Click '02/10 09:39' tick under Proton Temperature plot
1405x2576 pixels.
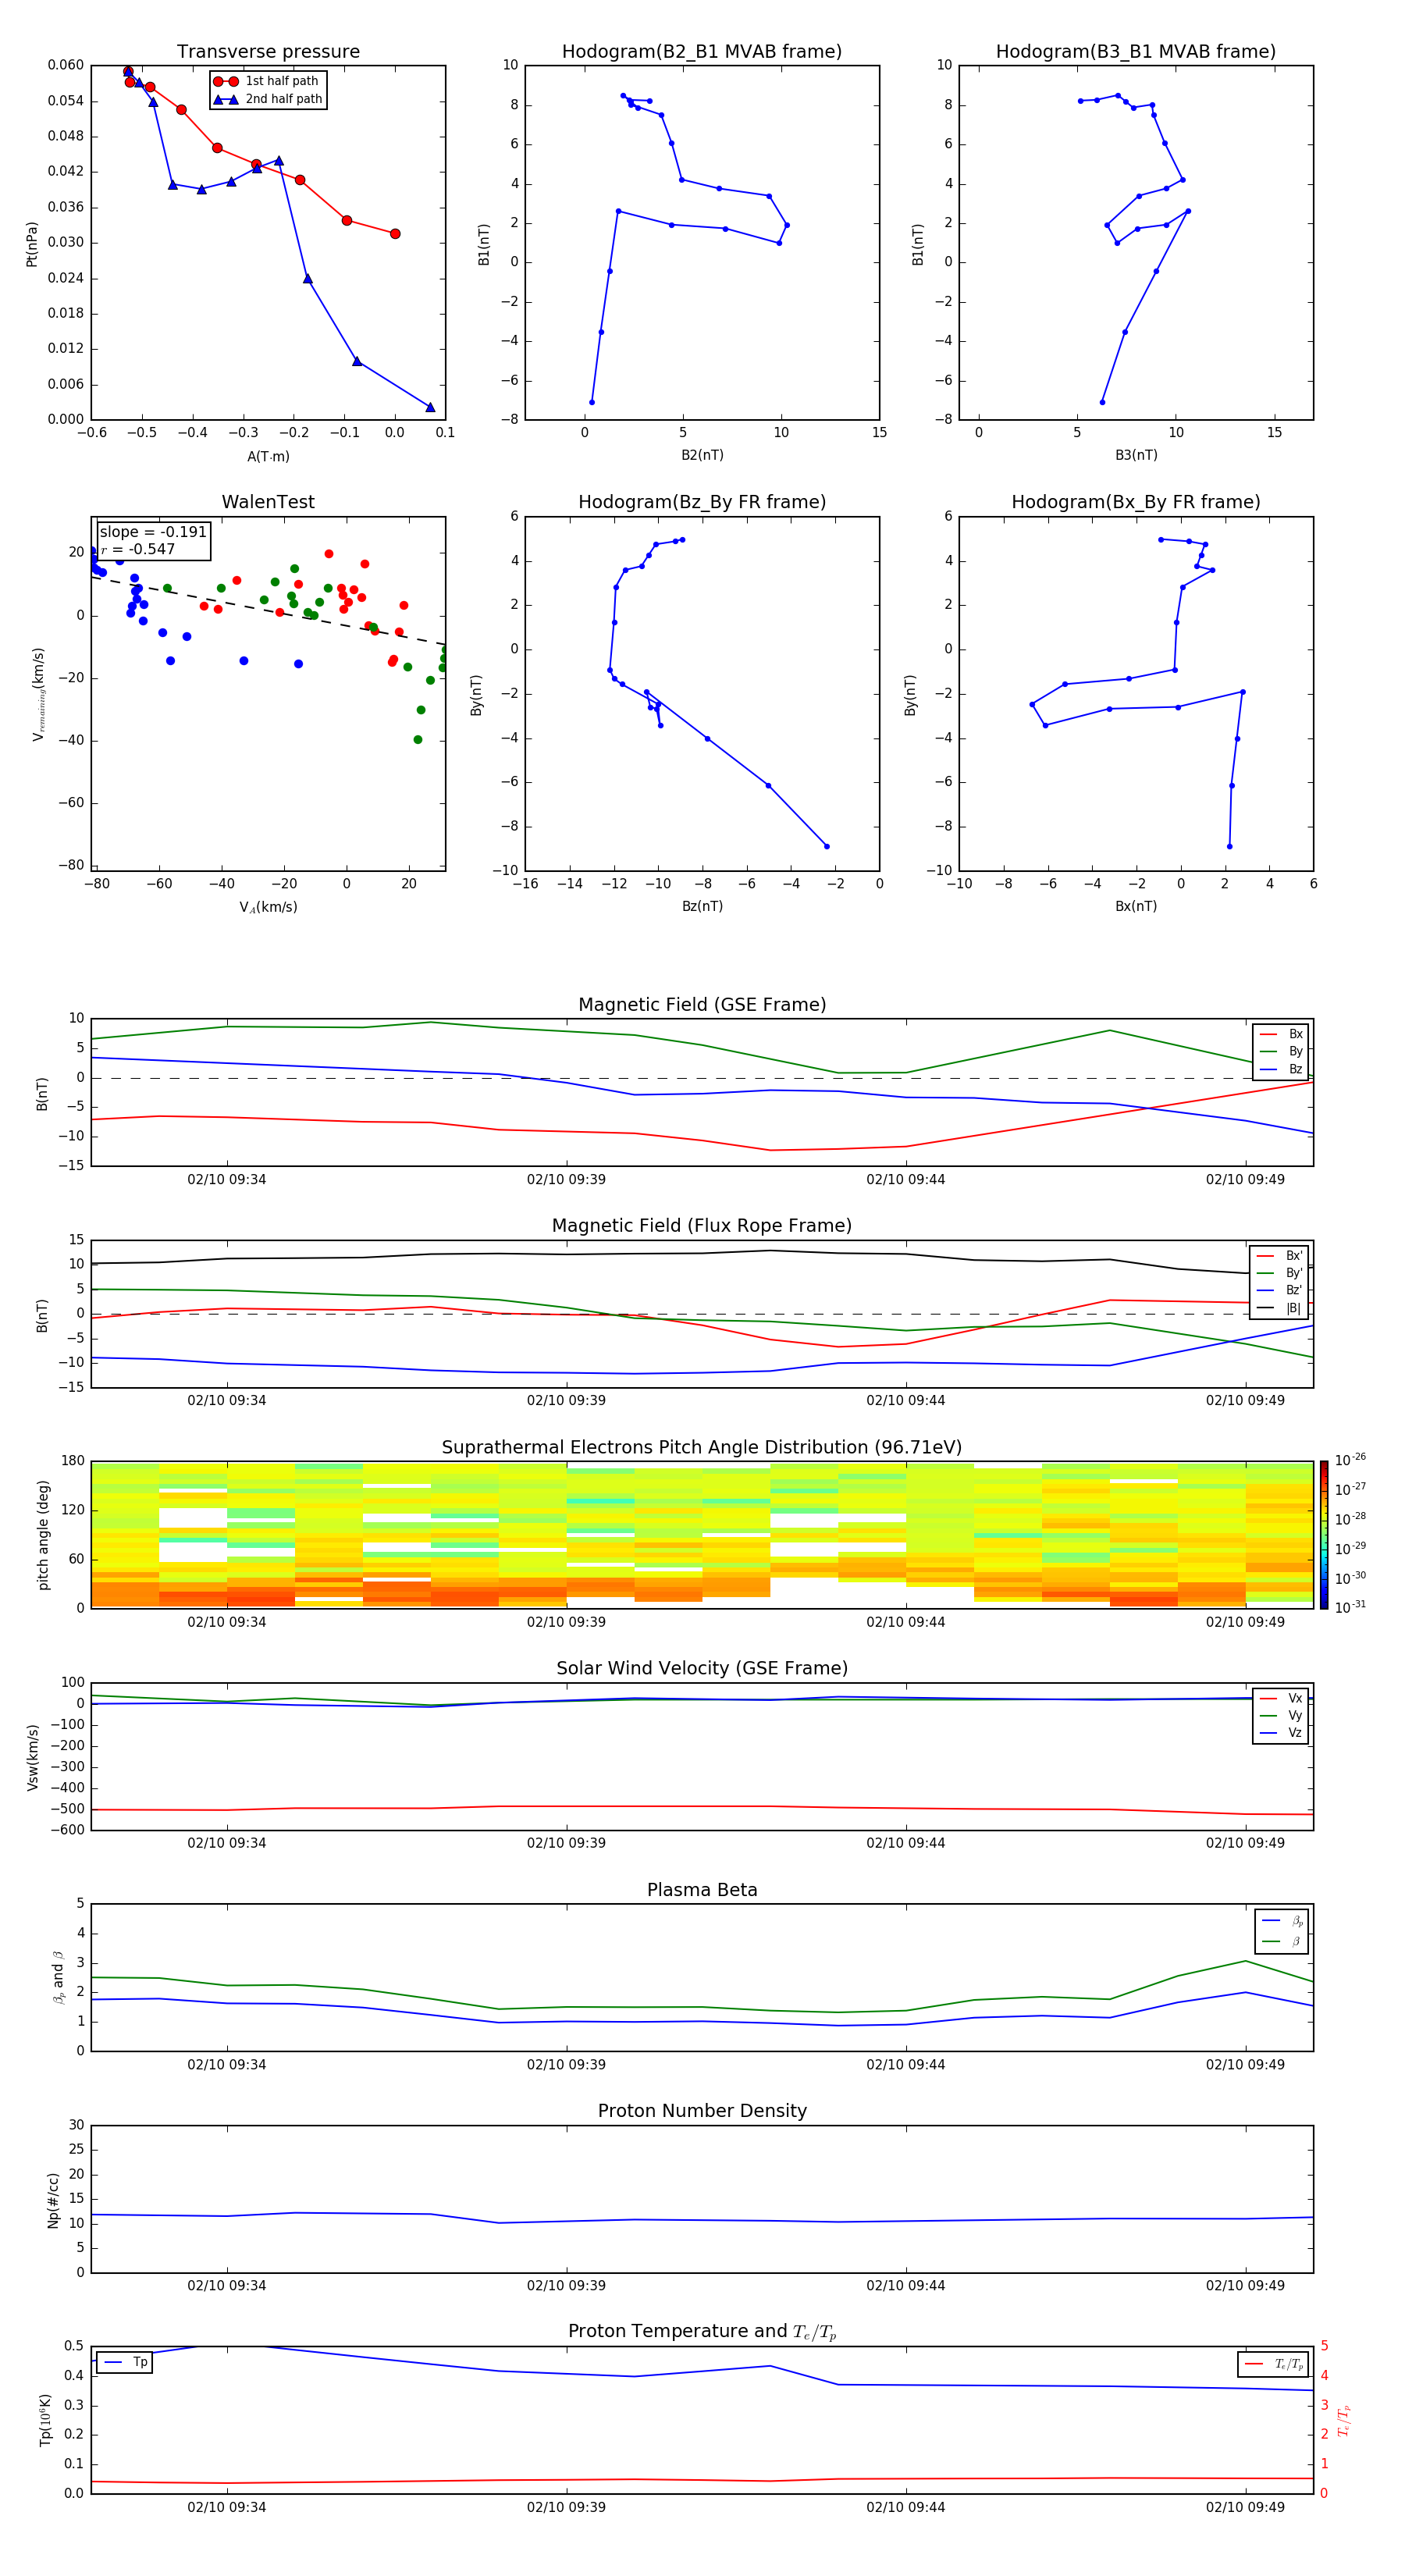566,2507
